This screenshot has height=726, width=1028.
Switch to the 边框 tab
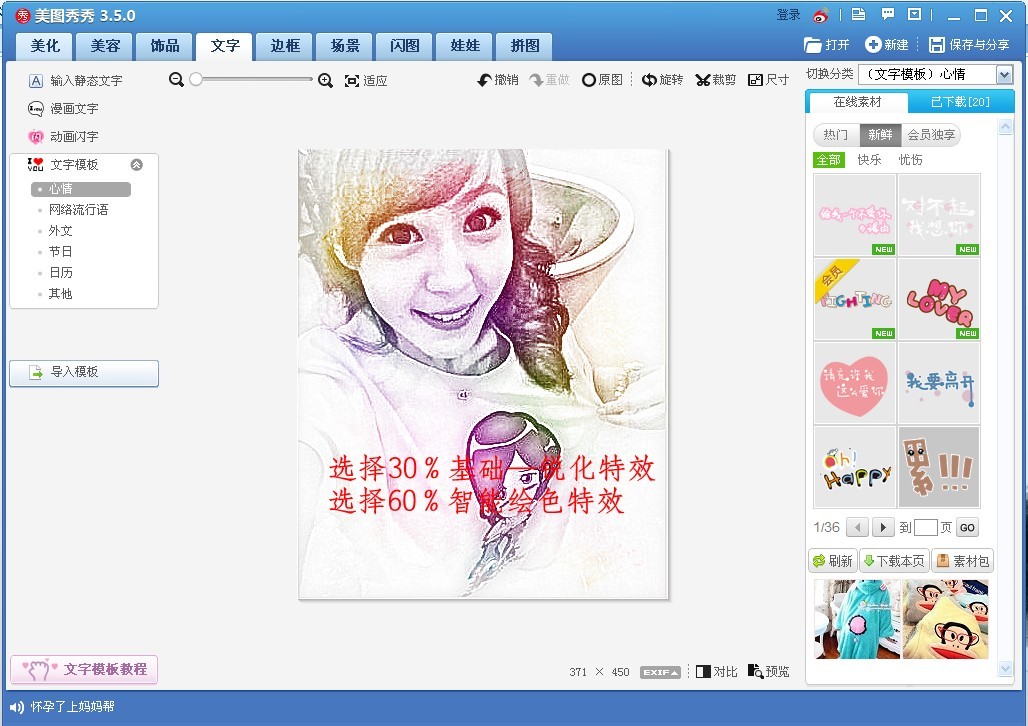tap(285, 46)
